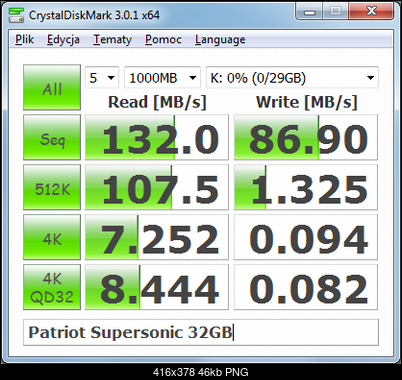
Task: Start the 512K benchmark test
Action: [x=52, y=187]
